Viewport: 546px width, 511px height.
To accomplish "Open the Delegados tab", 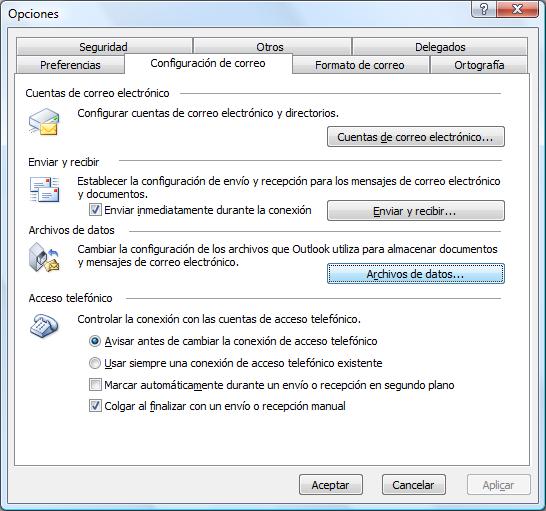I will 440,47.
